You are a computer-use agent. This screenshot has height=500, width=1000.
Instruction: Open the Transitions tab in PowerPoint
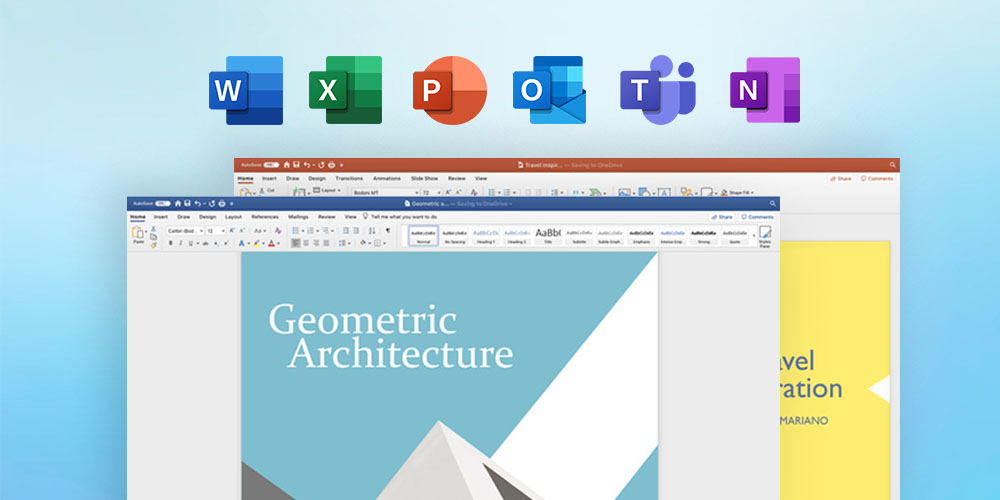click(x=349, y=178)
